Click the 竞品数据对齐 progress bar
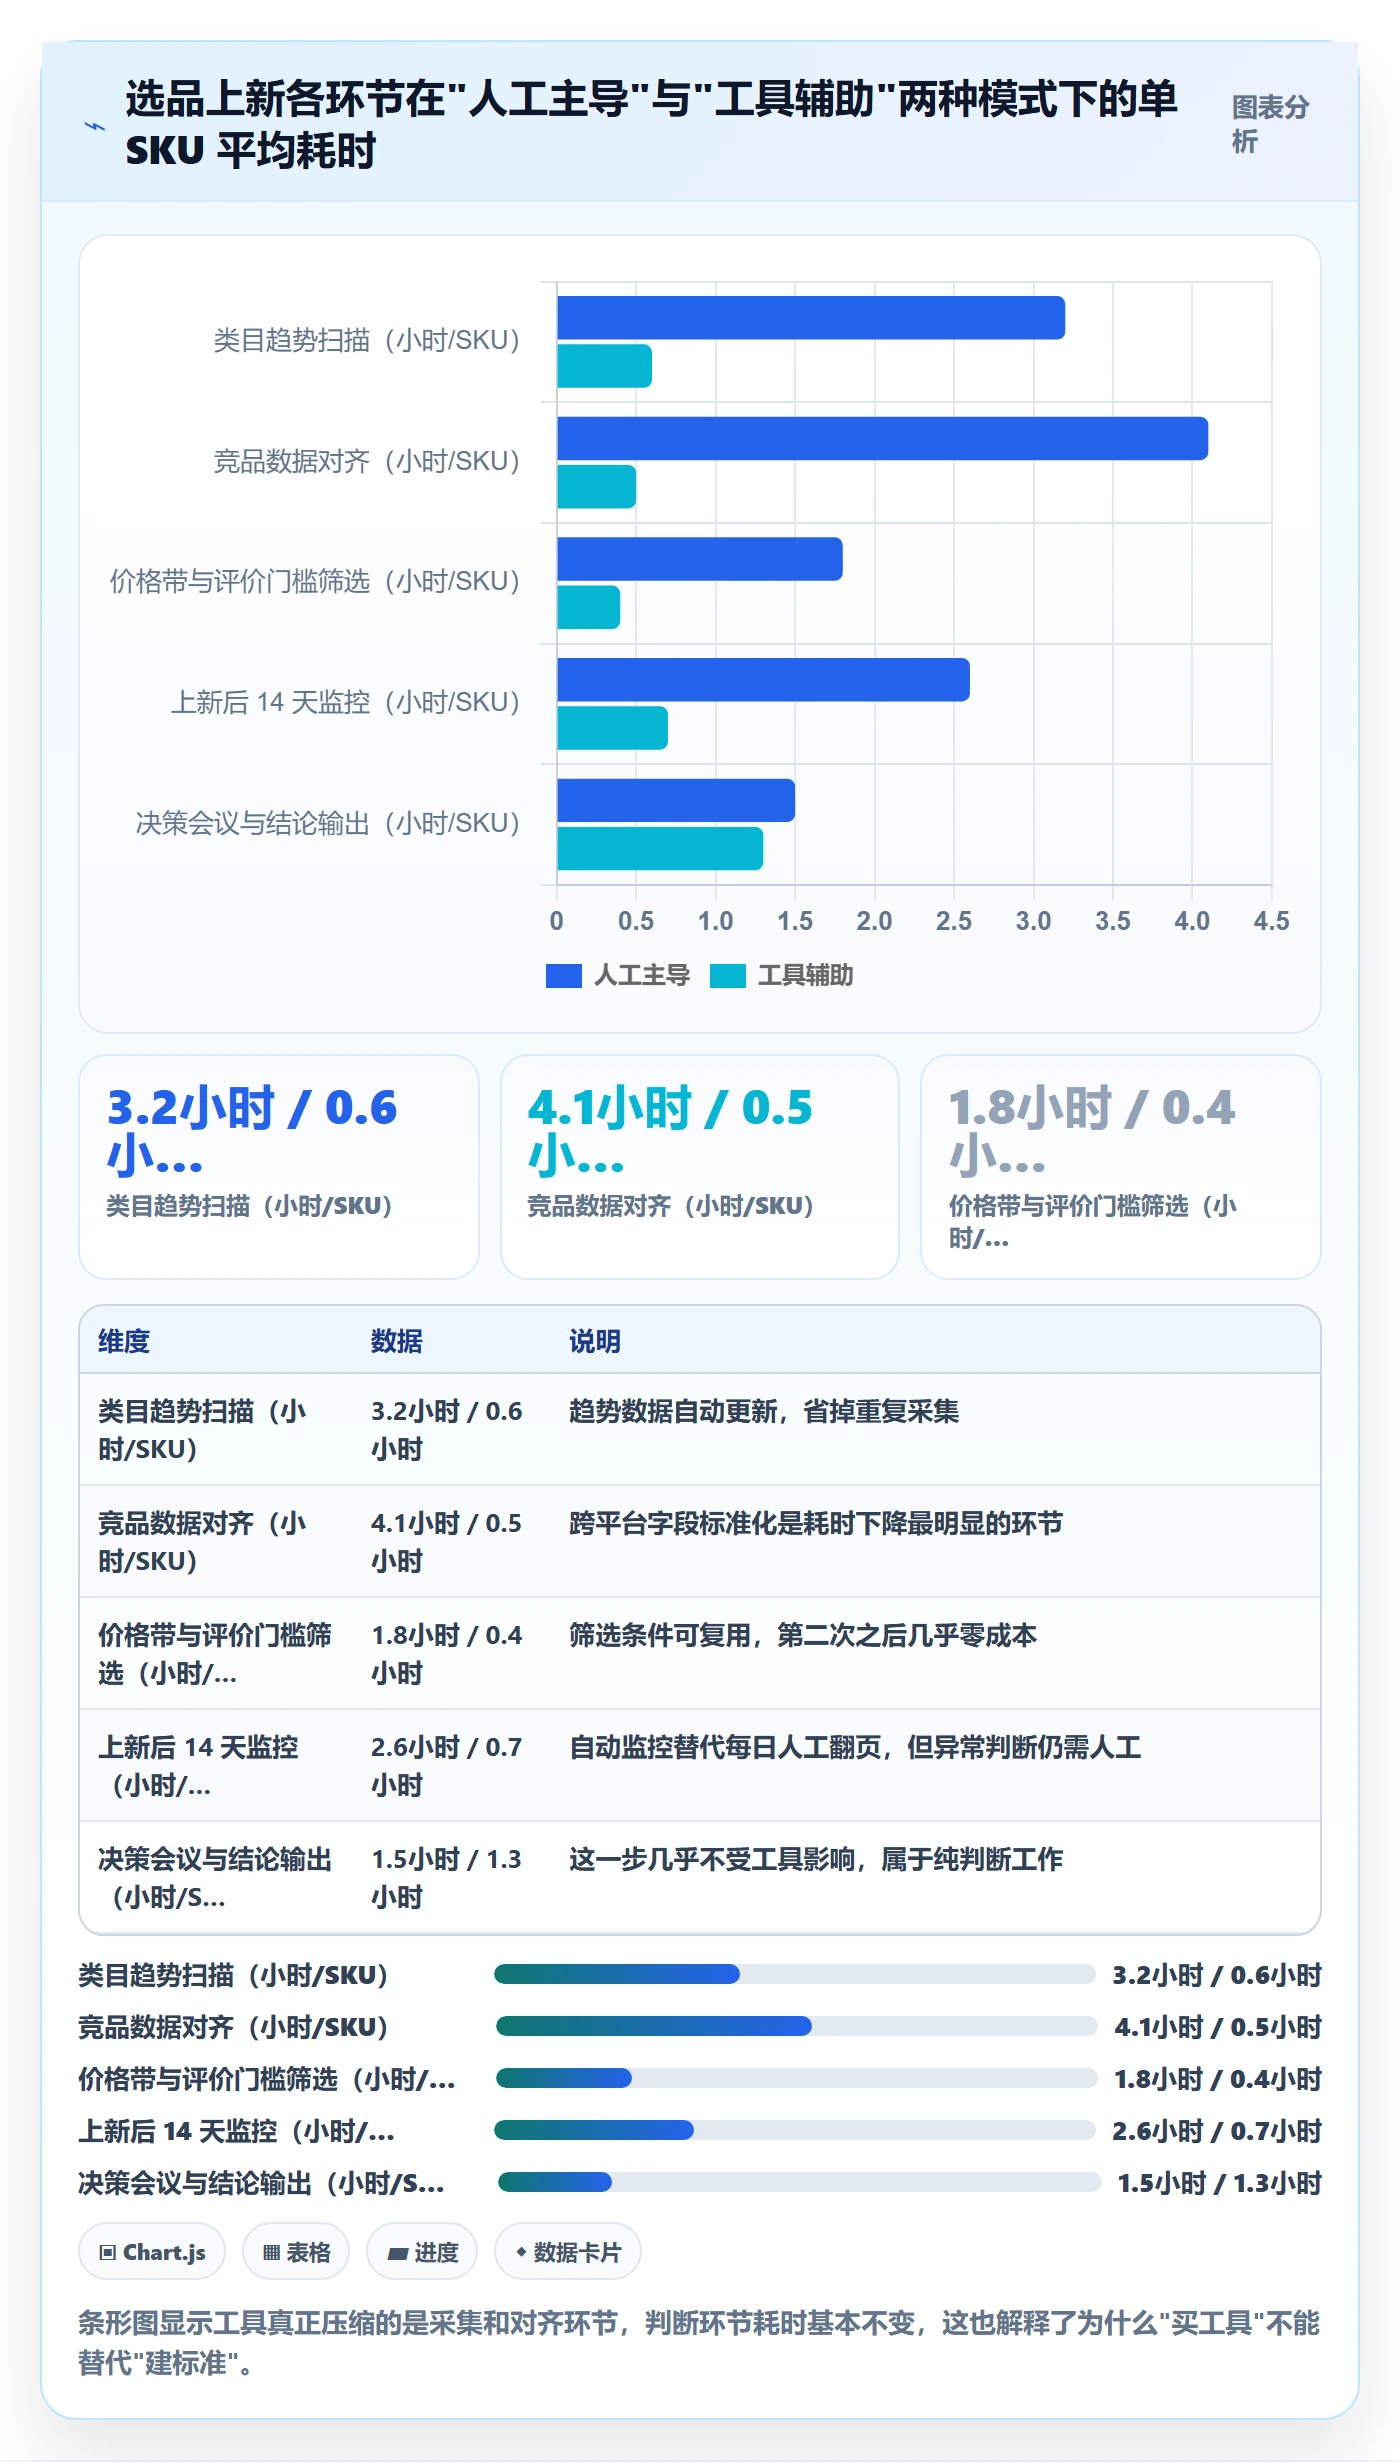The width and height of the screenshot is (1400, 2462). point(797,2026)
